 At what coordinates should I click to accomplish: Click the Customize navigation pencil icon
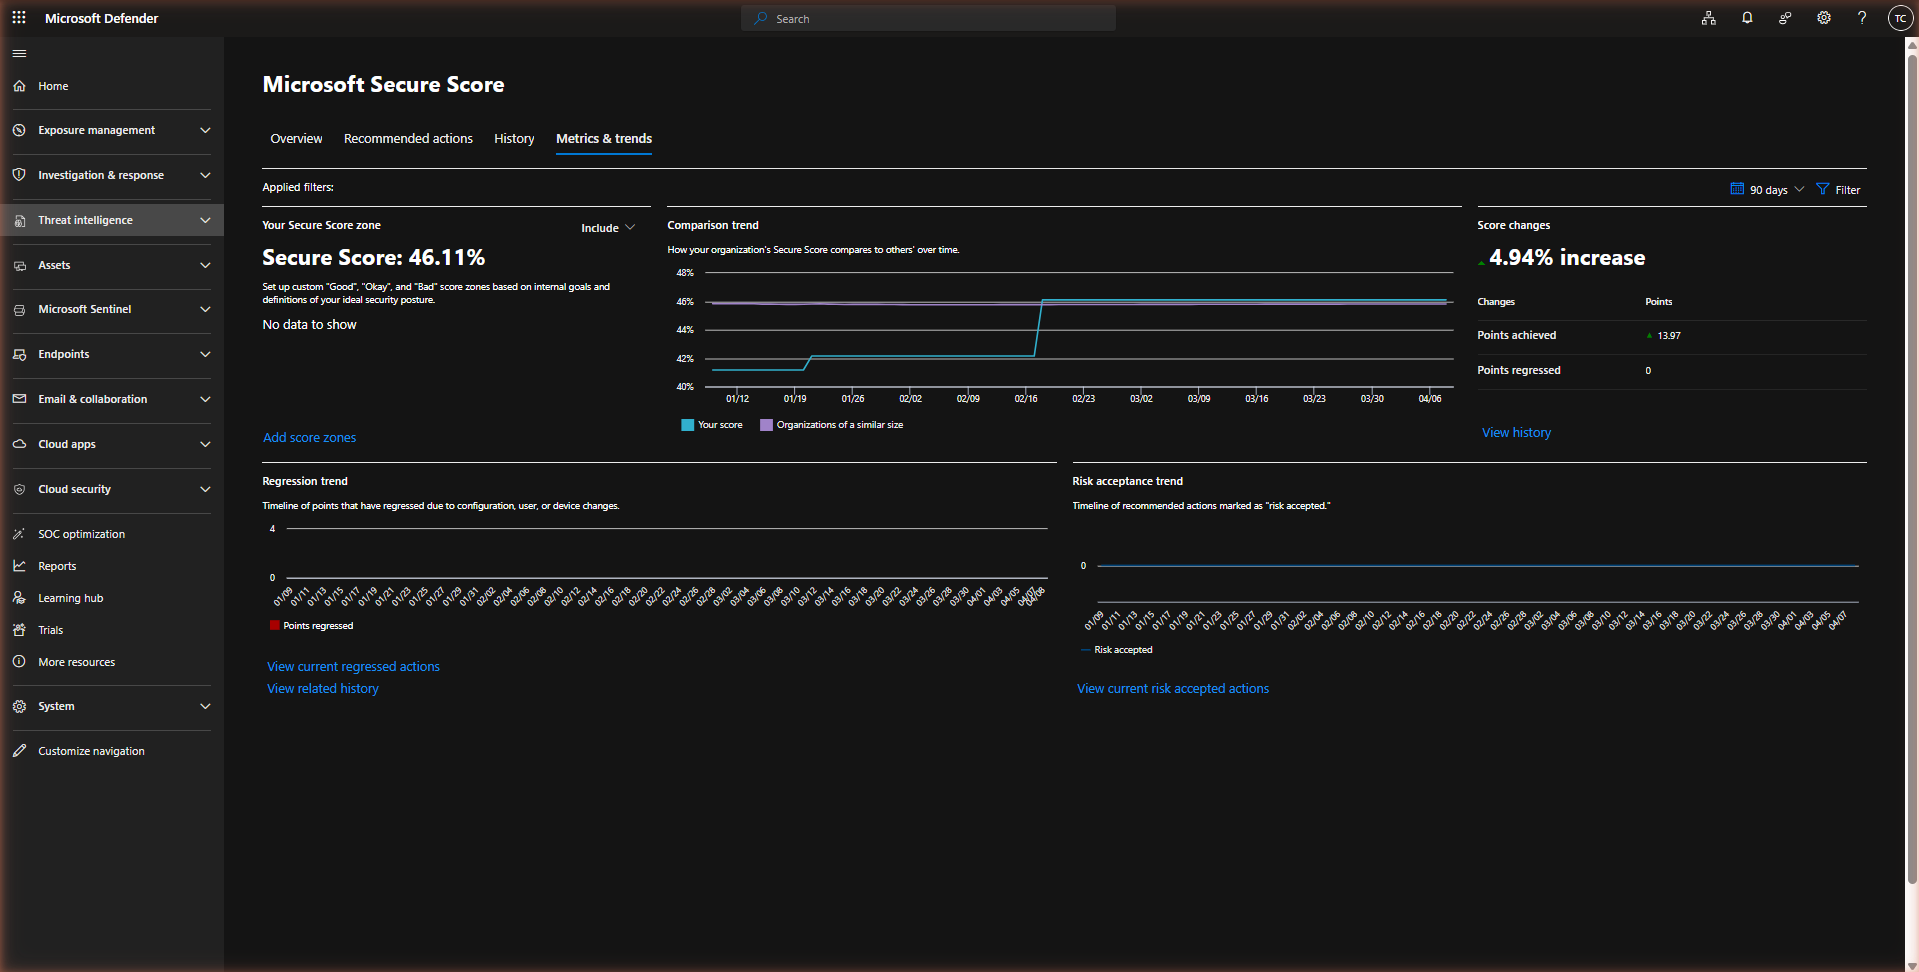pyautogui.click(x=19, y=751)
